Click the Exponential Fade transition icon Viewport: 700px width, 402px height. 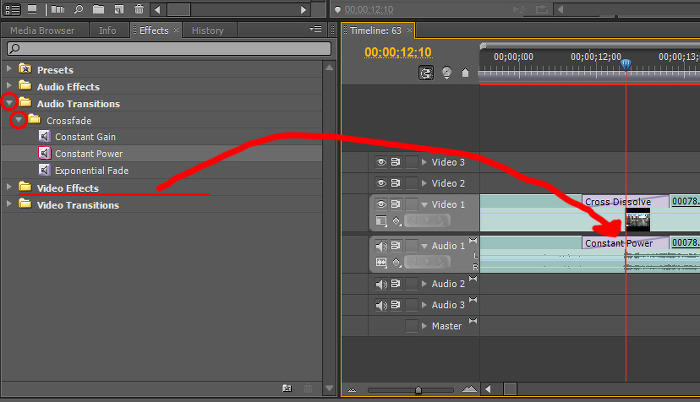44,170
